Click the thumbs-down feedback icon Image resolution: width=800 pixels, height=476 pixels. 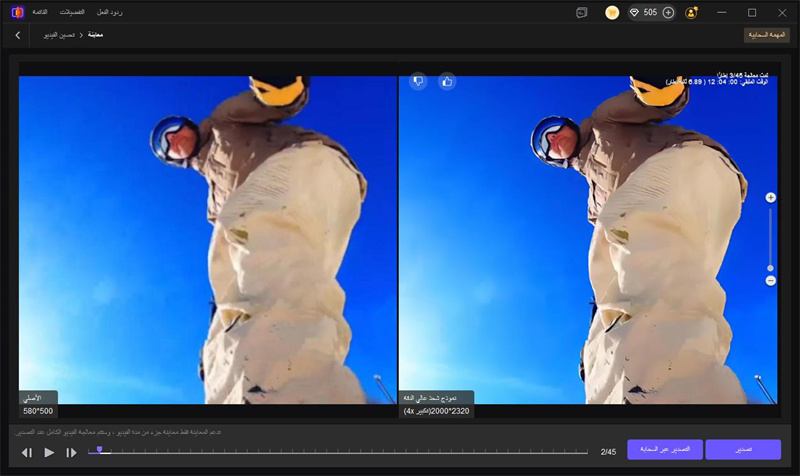pos(418,81)
